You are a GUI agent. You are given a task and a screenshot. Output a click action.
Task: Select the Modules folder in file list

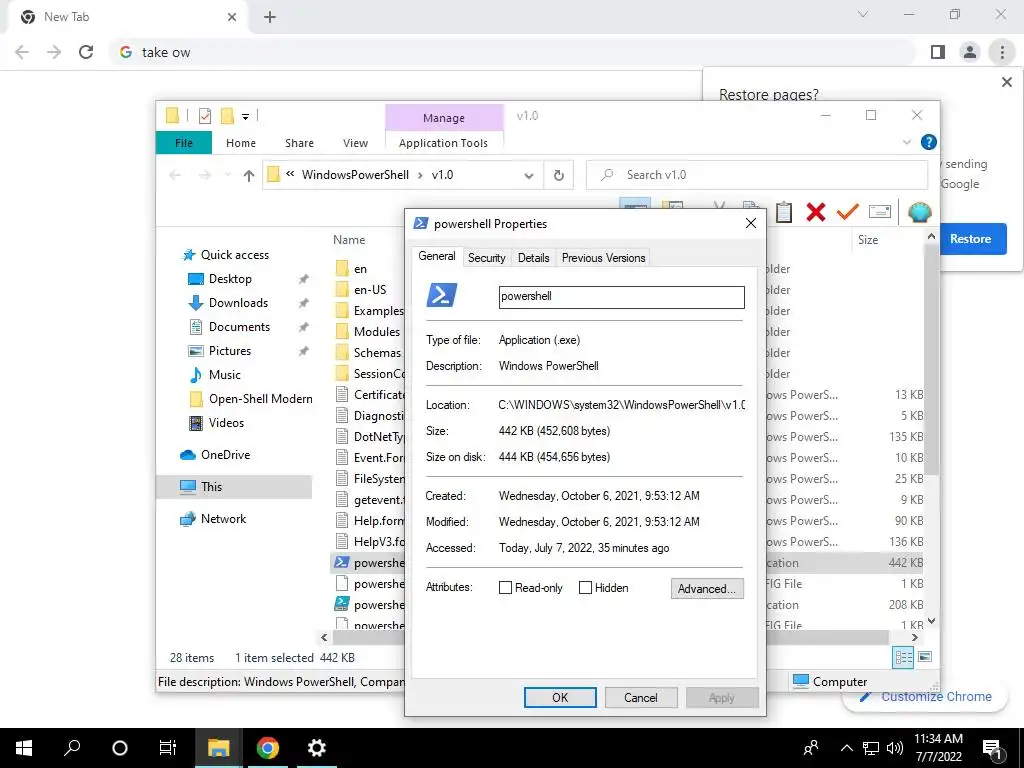coord(377,332)
